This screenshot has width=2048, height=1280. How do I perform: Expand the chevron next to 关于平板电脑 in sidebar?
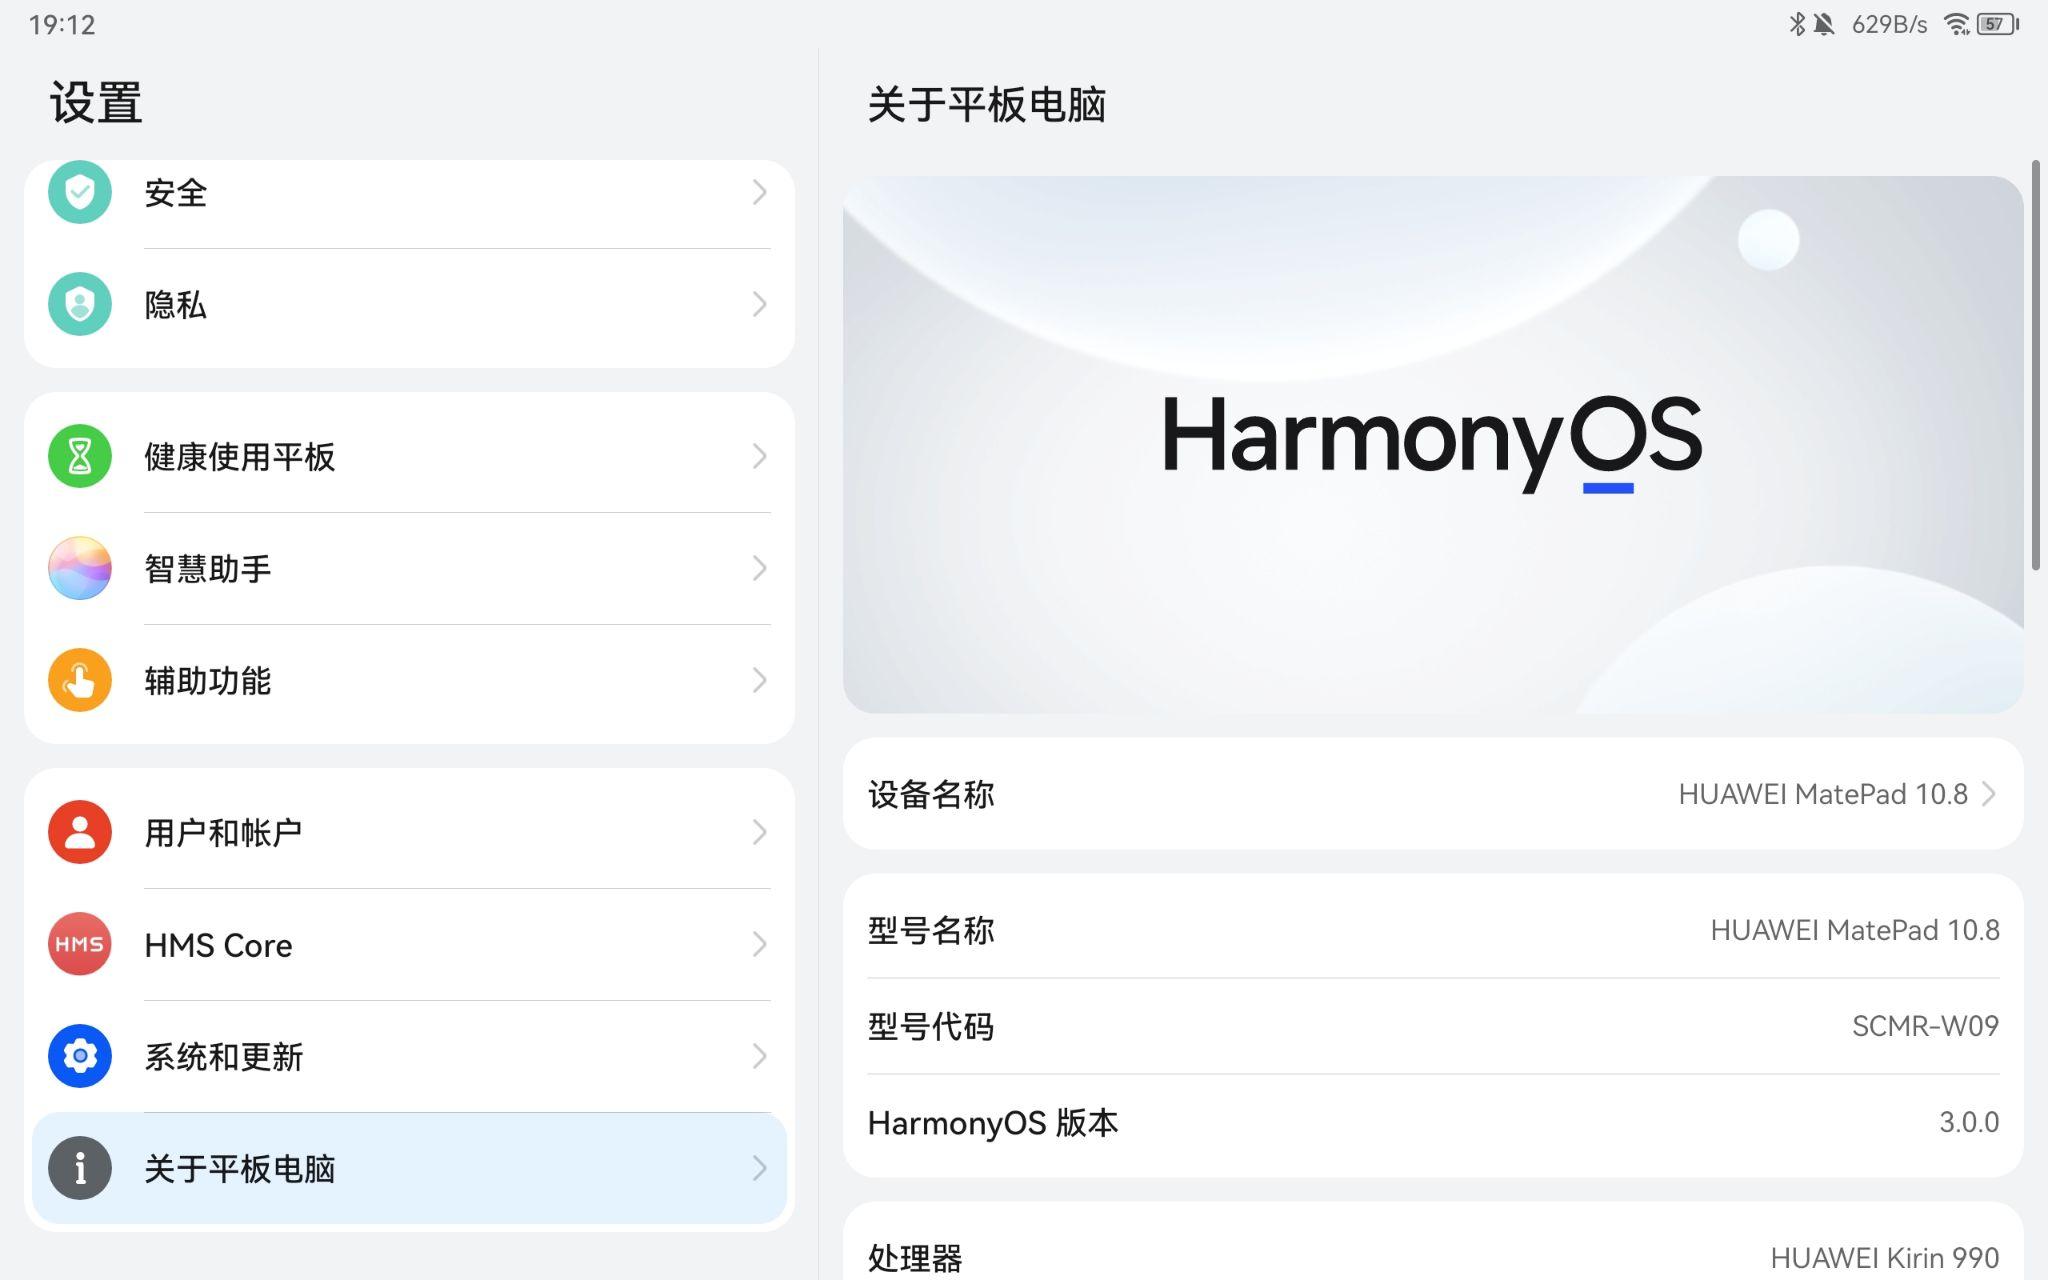[760, 1168]
